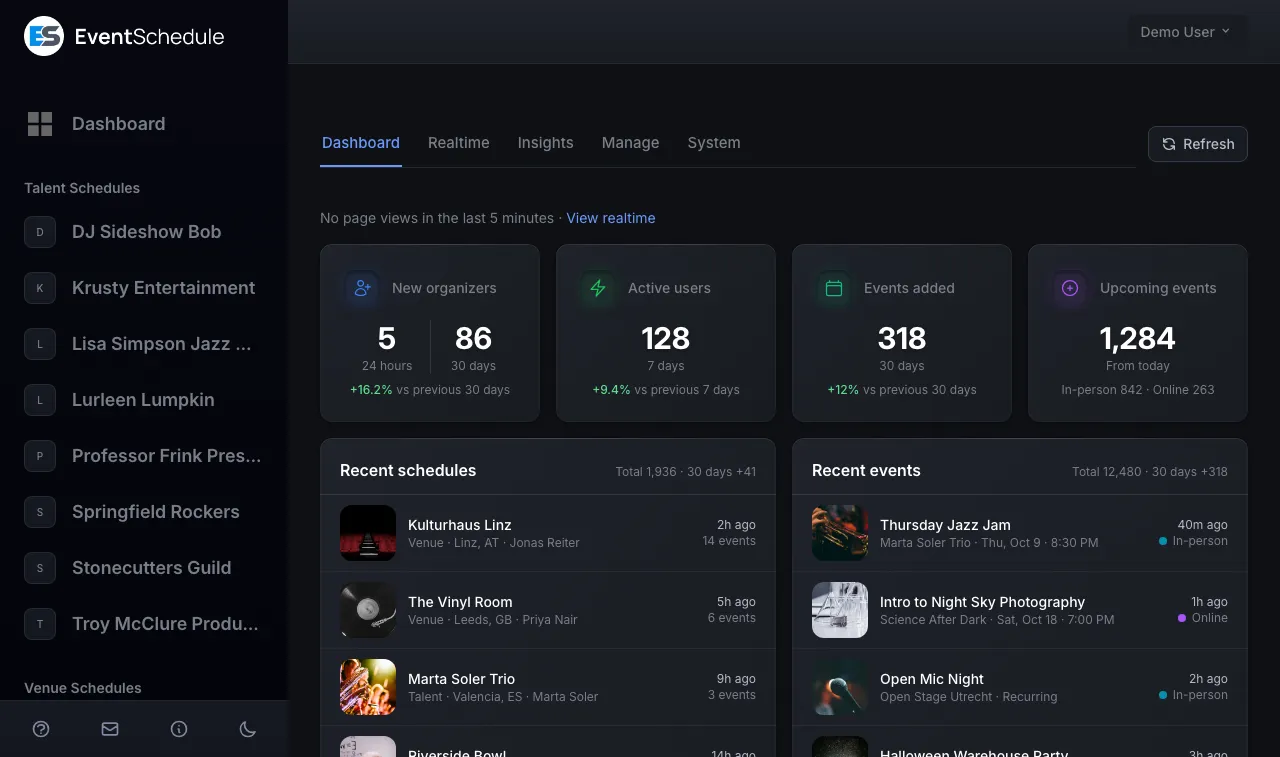Click In-person 842 · Online 263 text
The image size is (1280, 757).
1138,390
